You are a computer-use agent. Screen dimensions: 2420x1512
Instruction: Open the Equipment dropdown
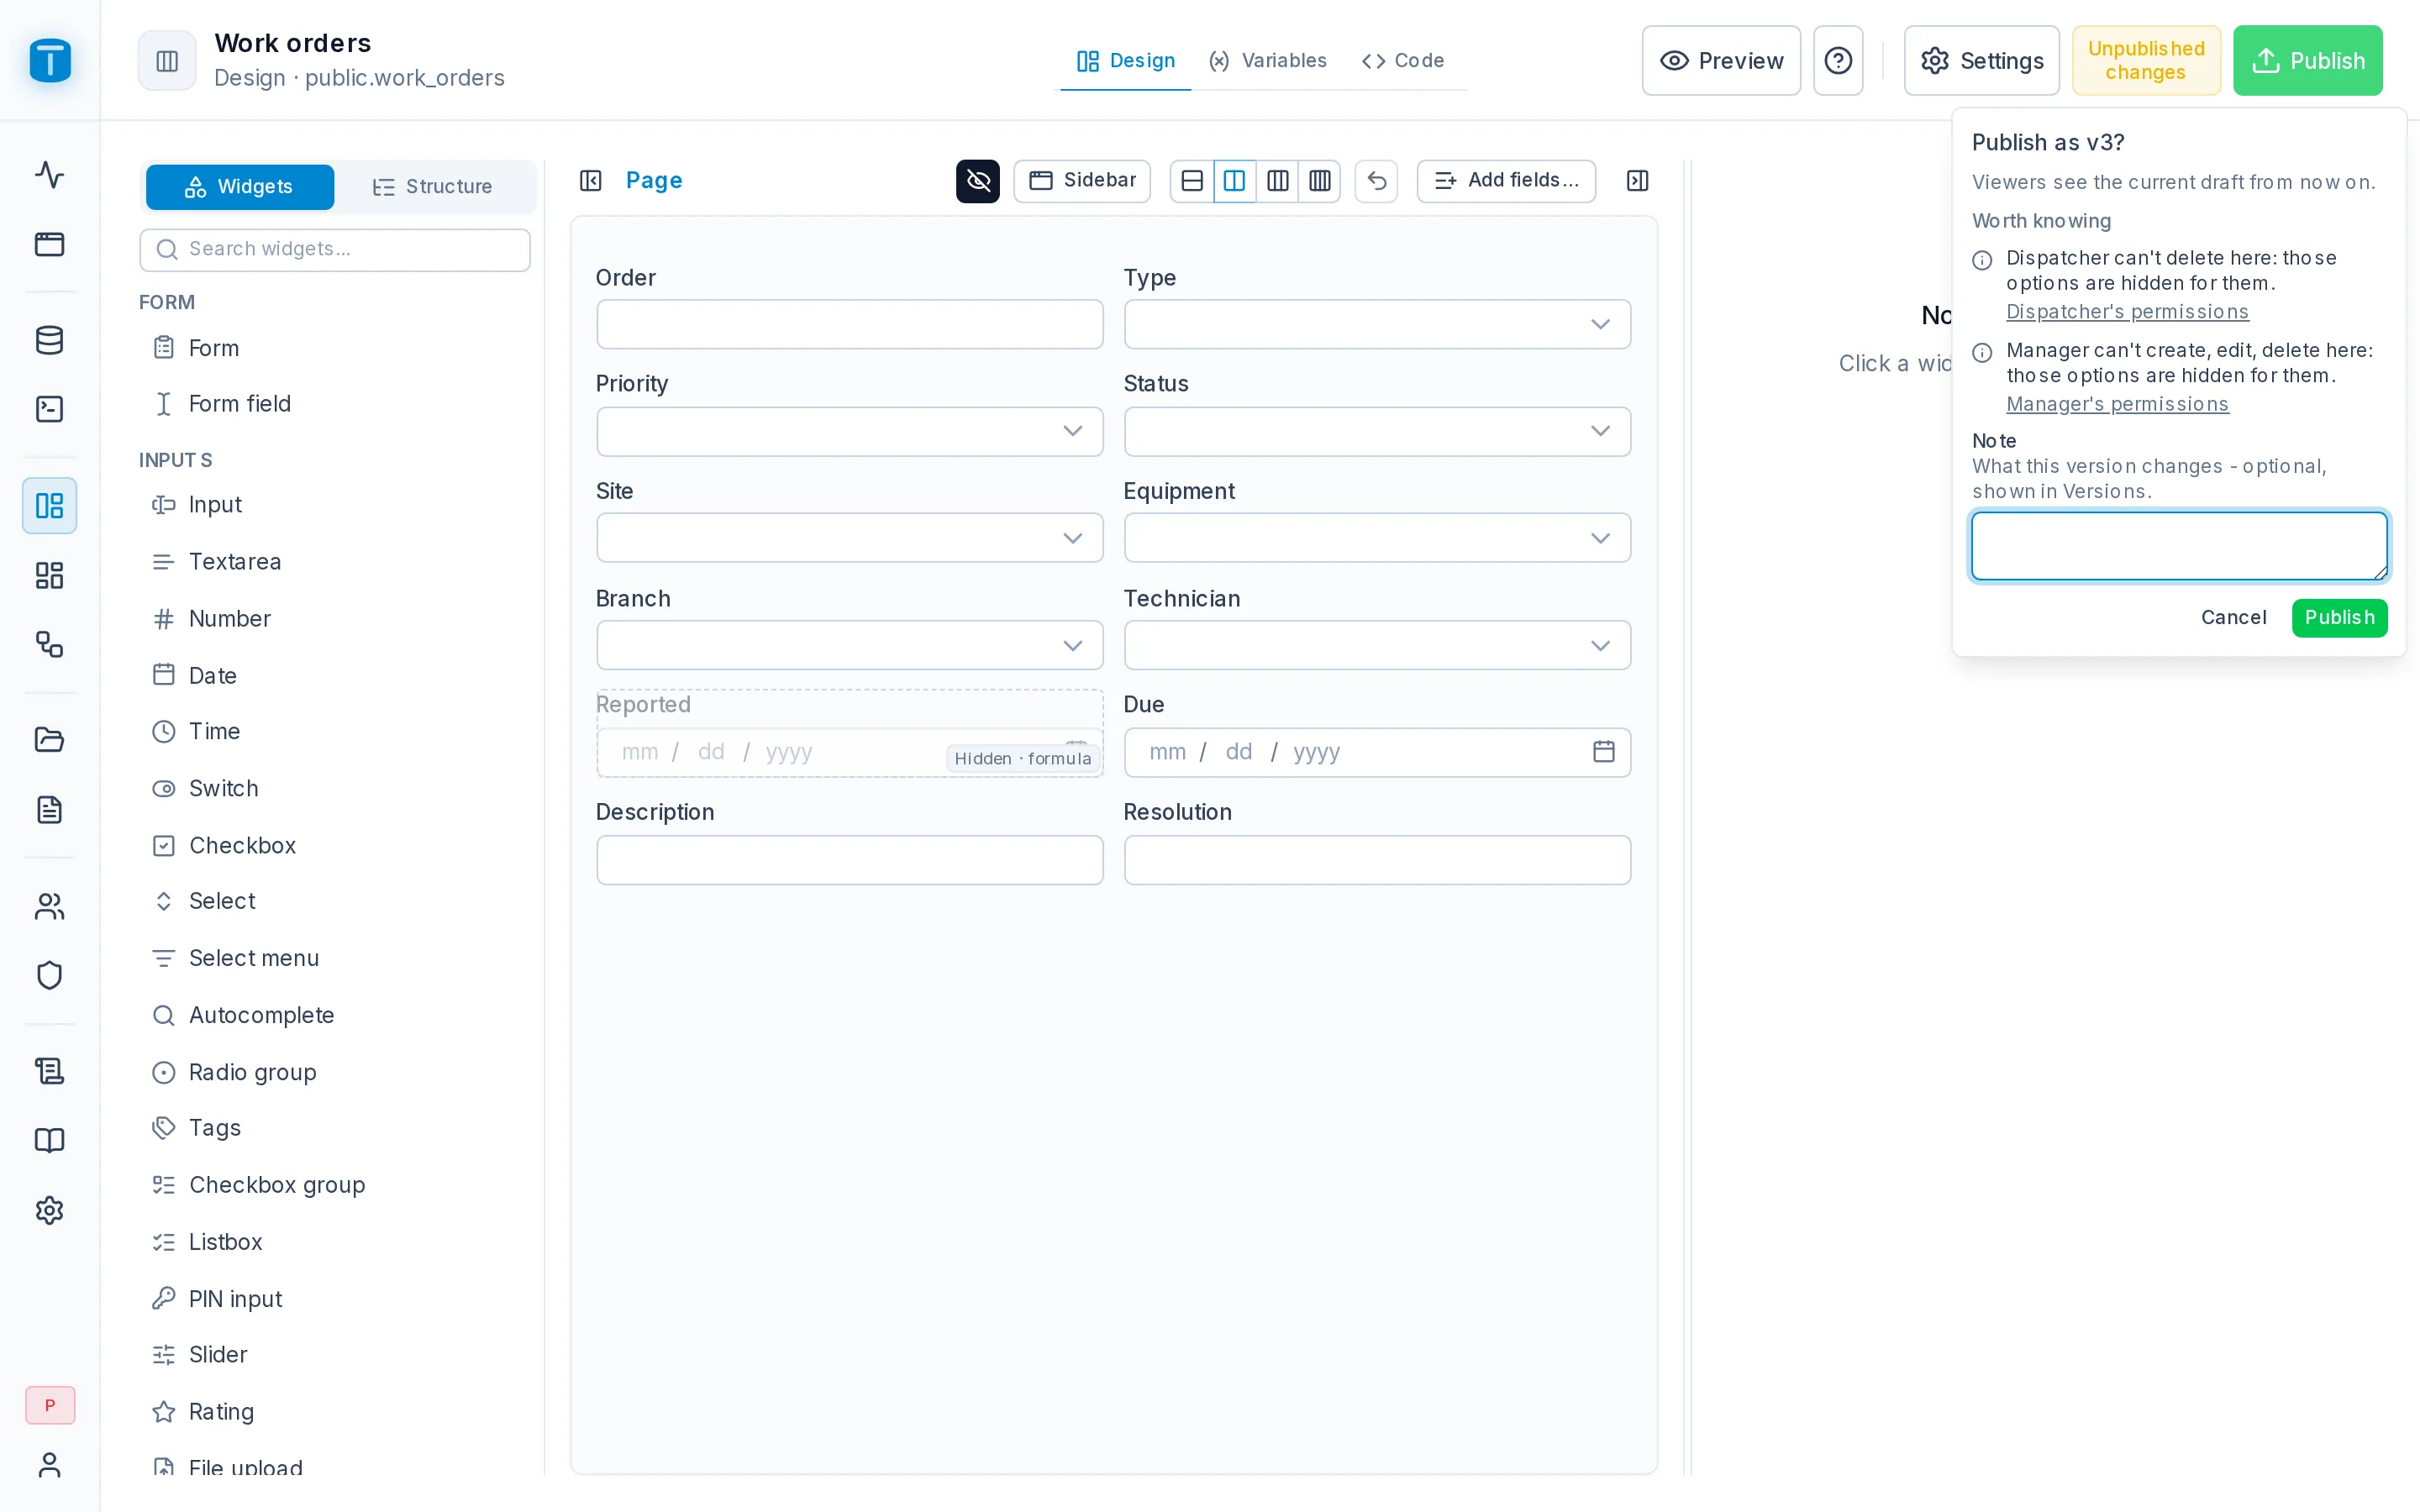tap(1377, 538)
